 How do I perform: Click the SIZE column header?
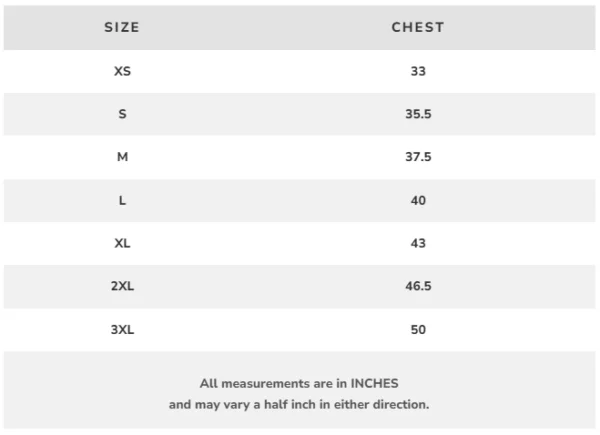coord(122,27)
